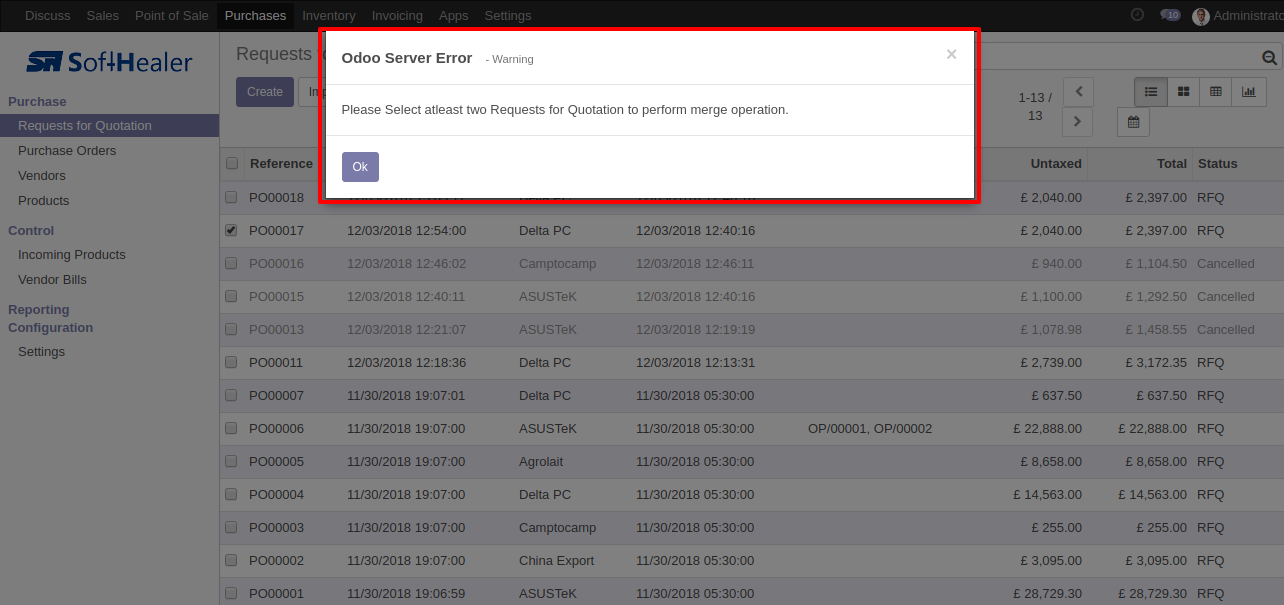Screen dimensions: 1284x605
Task: Click the activities clock icon
Action: pyautogui.click(x=1137, y=15)
